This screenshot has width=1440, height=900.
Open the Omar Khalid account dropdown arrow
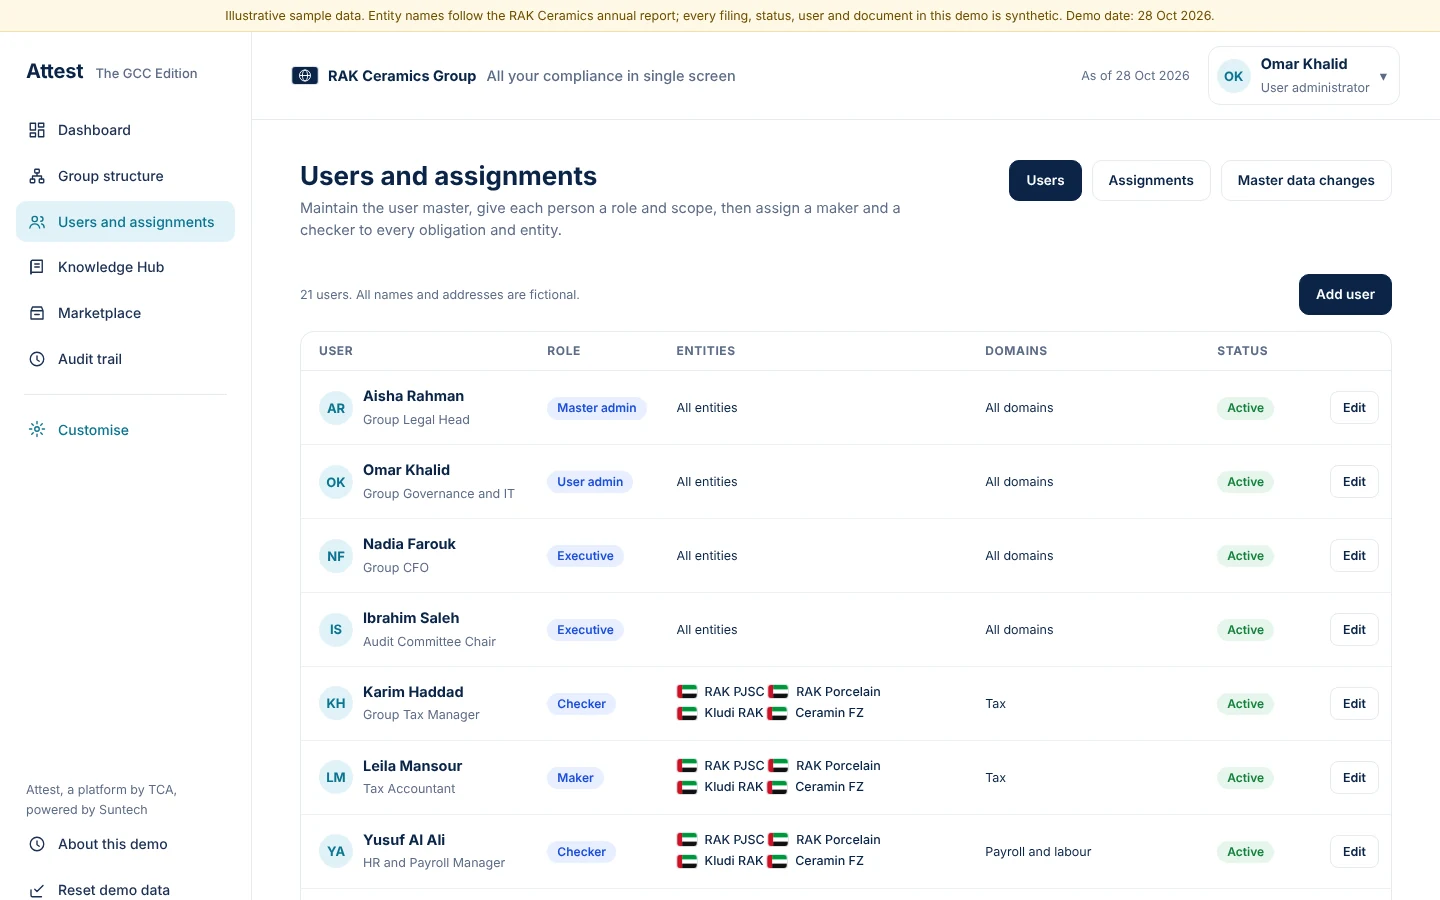1383,77
